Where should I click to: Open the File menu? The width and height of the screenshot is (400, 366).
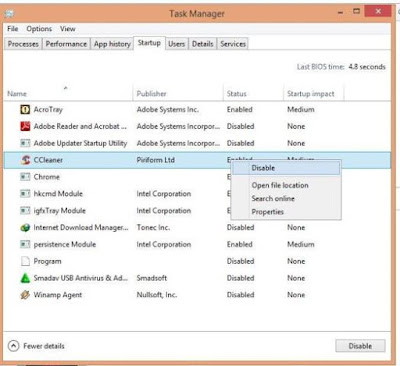13,29
